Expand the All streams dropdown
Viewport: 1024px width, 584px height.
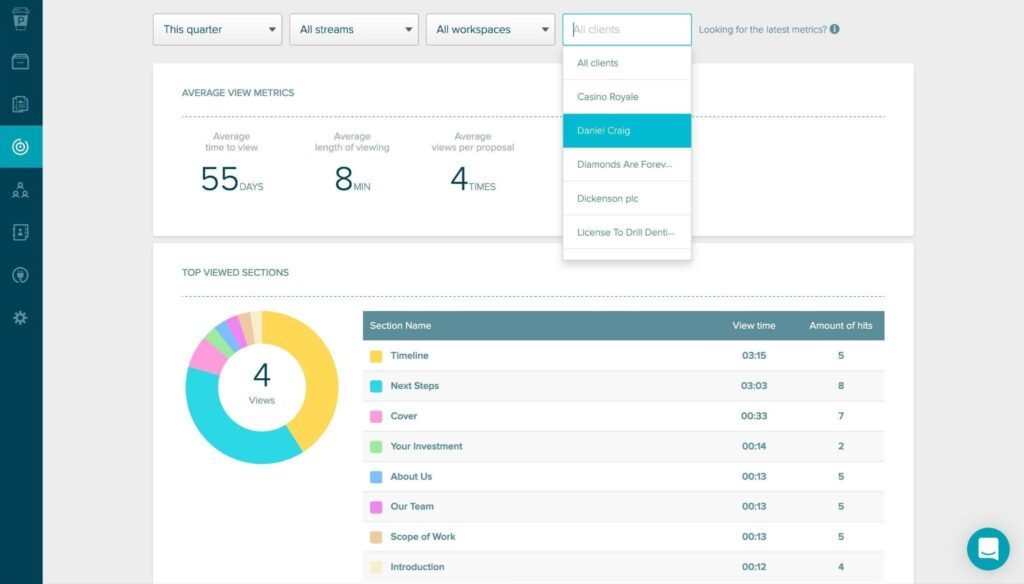click(353, 29)
